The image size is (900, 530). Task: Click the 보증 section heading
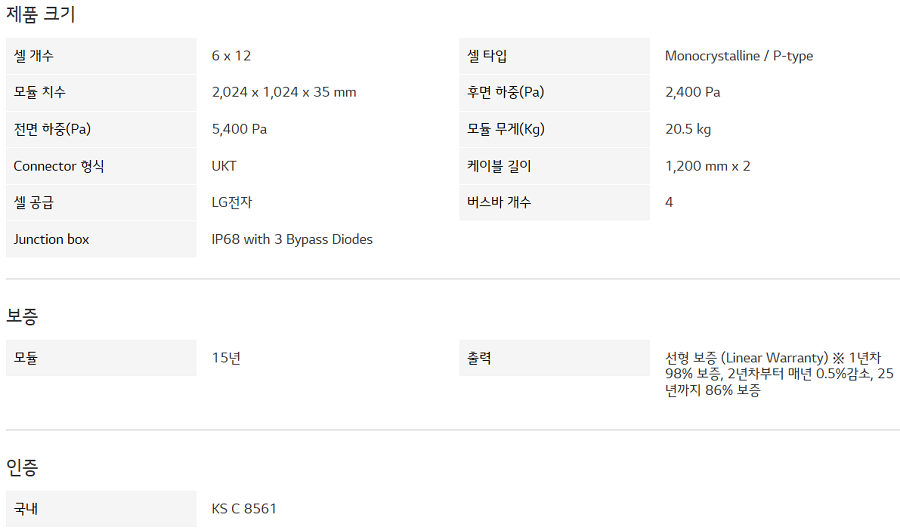click(23, 316)
